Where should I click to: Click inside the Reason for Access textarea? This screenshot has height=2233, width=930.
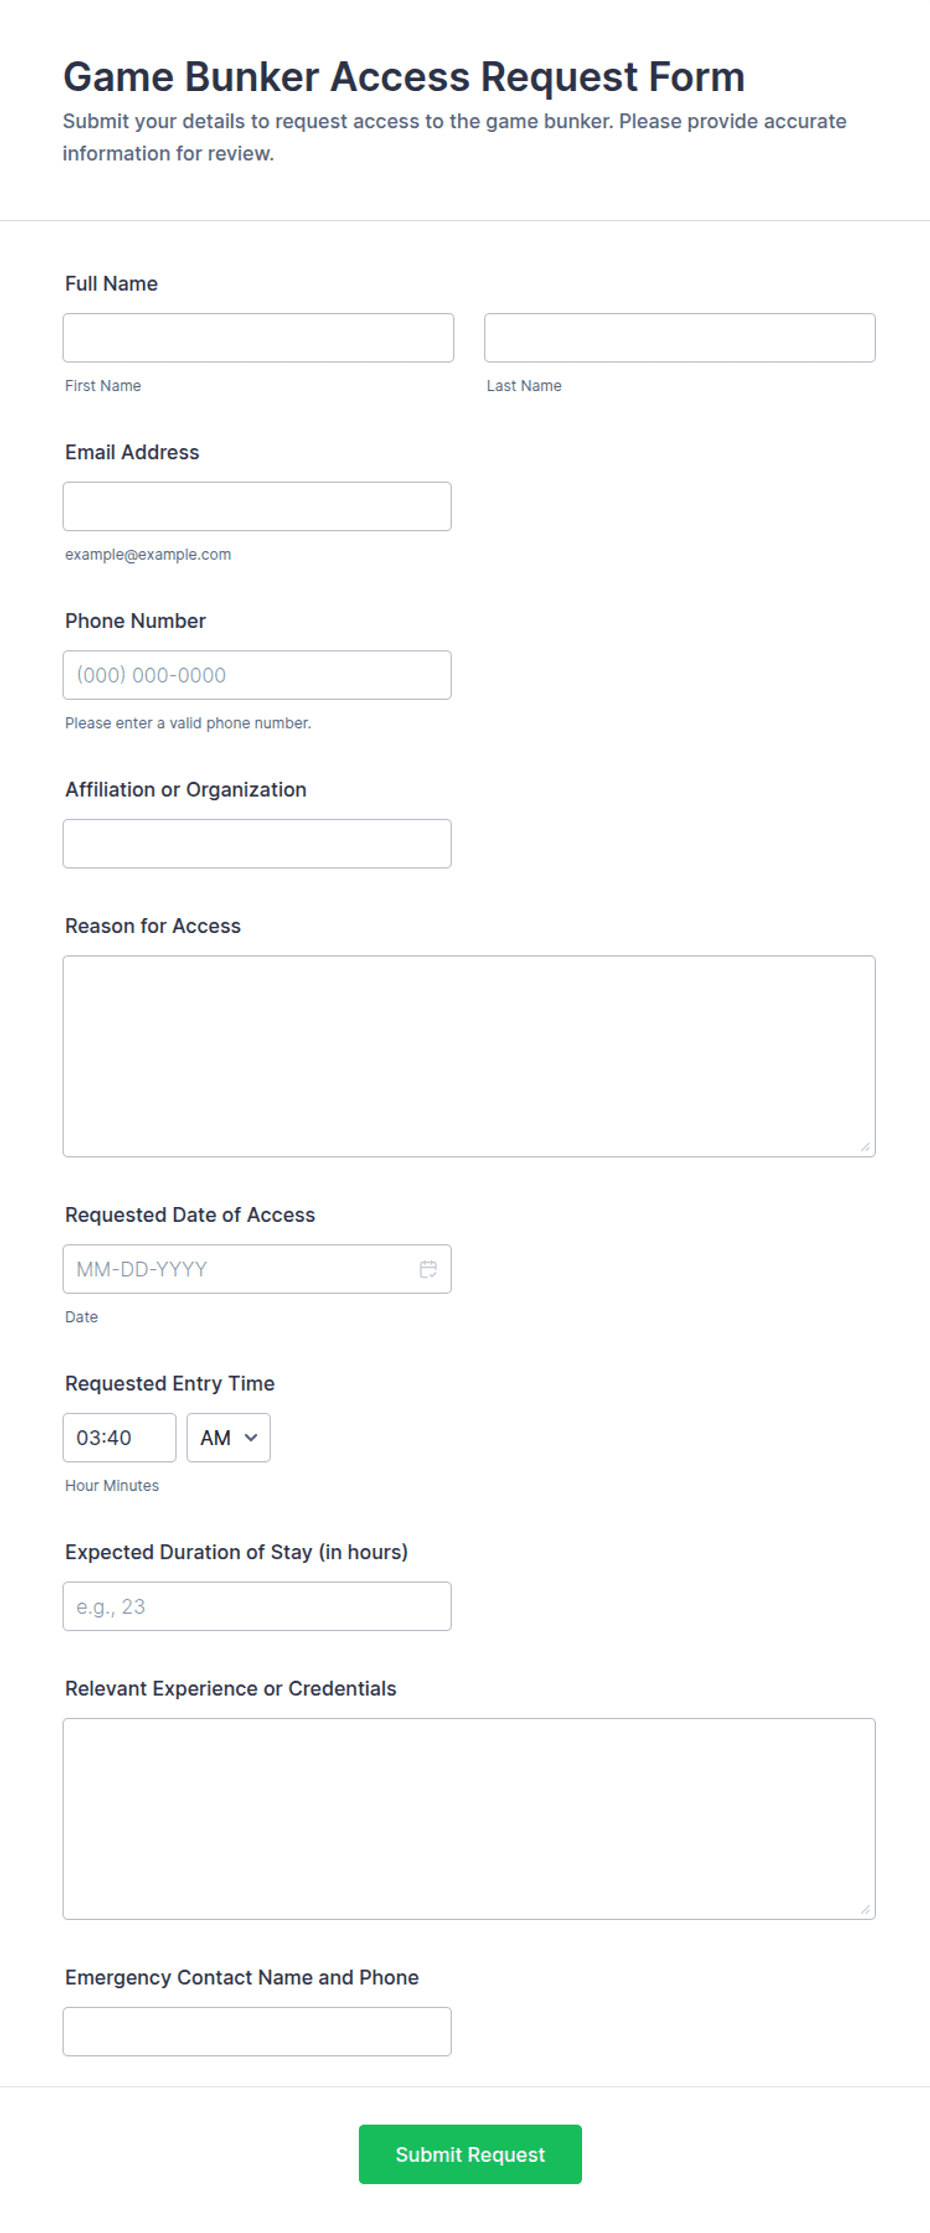tap(469, 1056)
